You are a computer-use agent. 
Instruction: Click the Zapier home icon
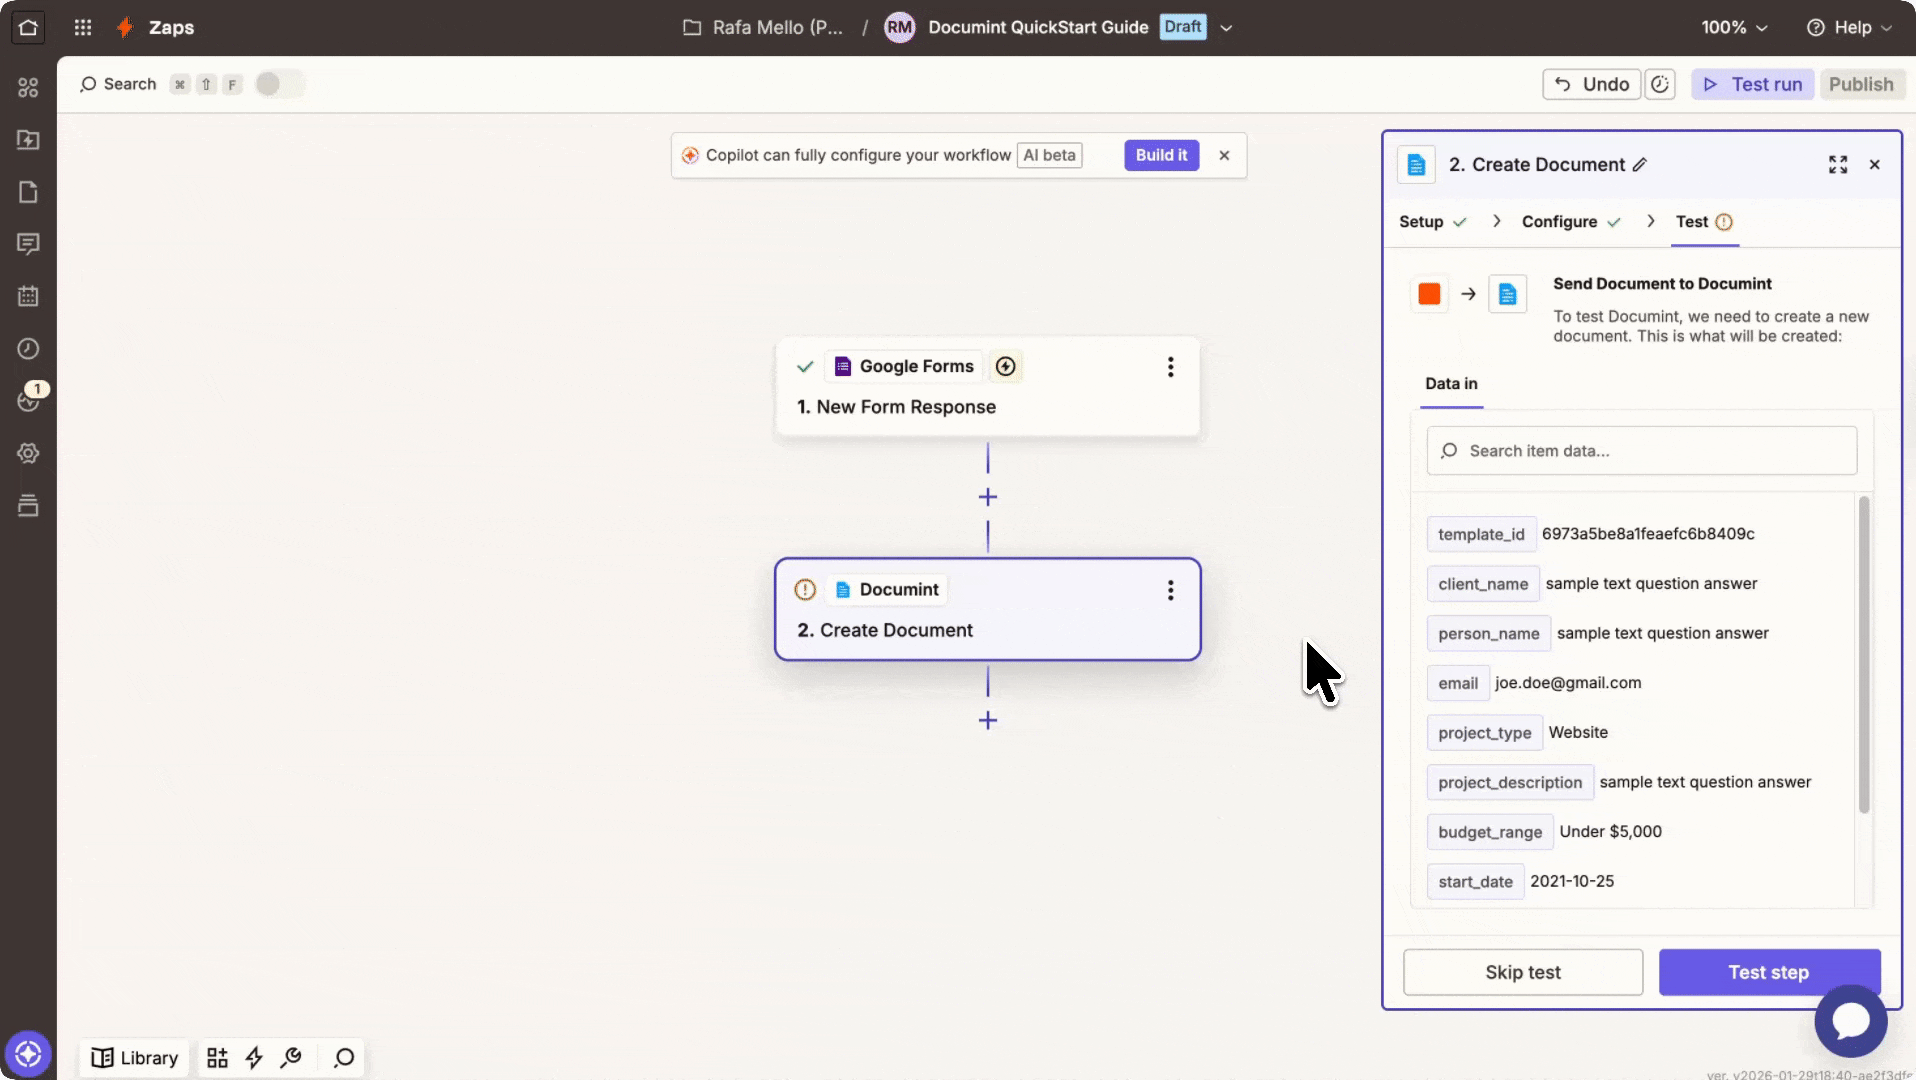[x=28, y=28]
